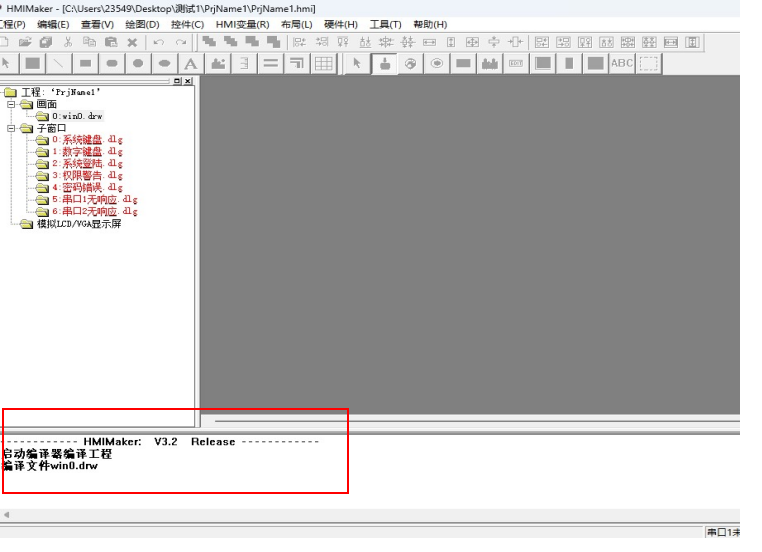Select 2:系统登陆.dlg sub-window

[87, 164]
